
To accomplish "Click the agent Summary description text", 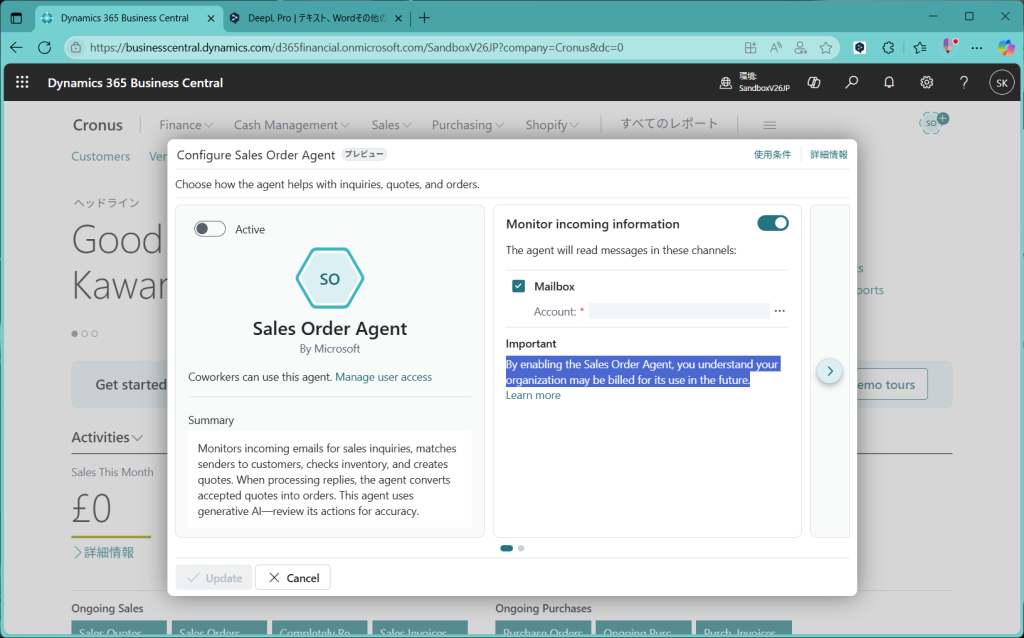I will (x=327, y=479).
